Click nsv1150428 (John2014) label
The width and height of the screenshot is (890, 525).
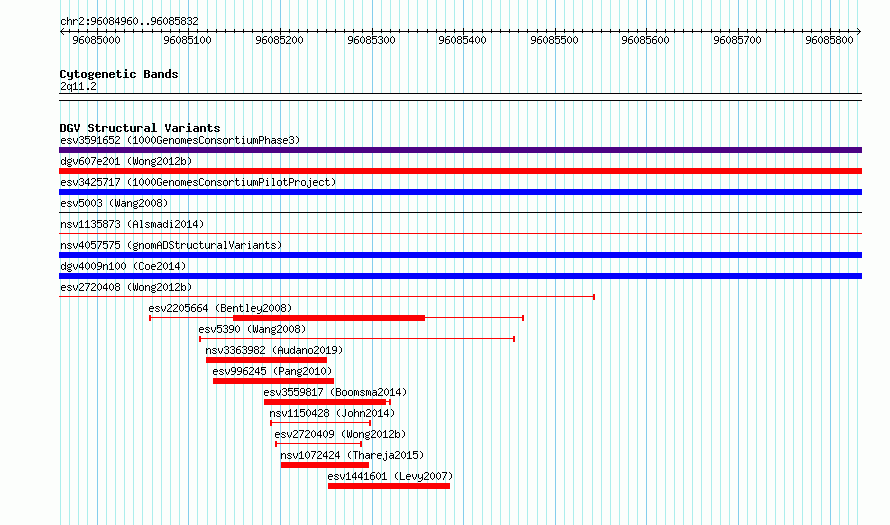click(332, 413)
